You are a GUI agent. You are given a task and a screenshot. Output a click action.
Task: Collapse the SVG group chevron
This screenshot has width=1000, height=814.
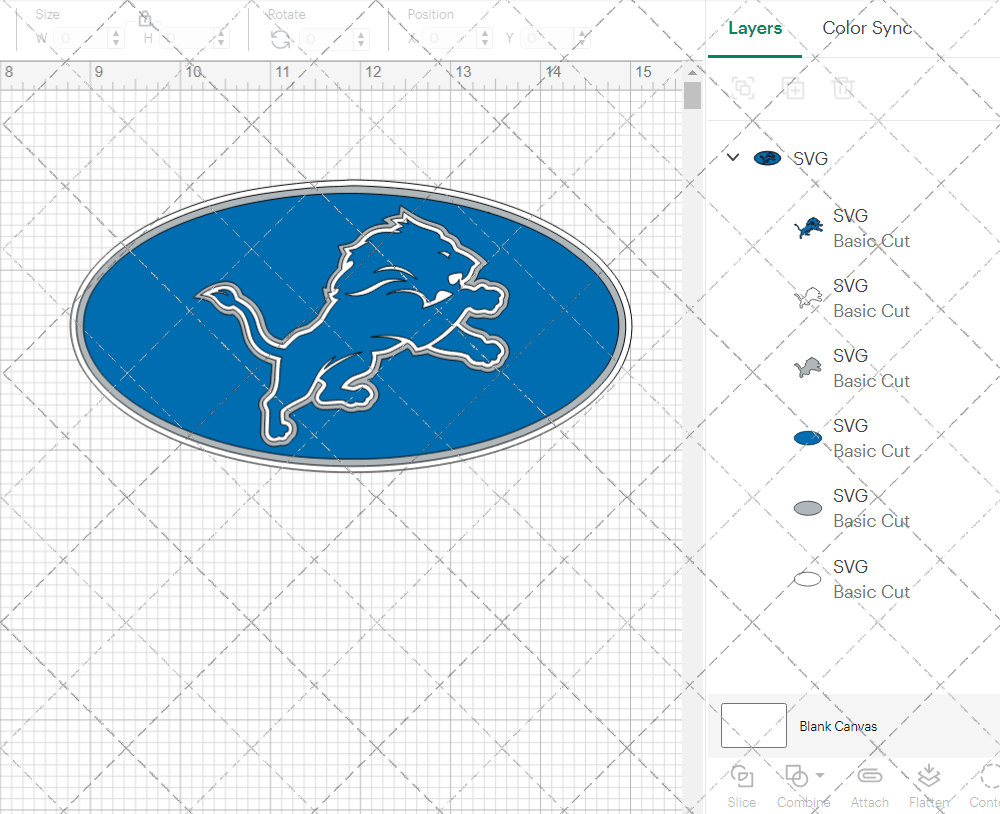click(733, 158)
